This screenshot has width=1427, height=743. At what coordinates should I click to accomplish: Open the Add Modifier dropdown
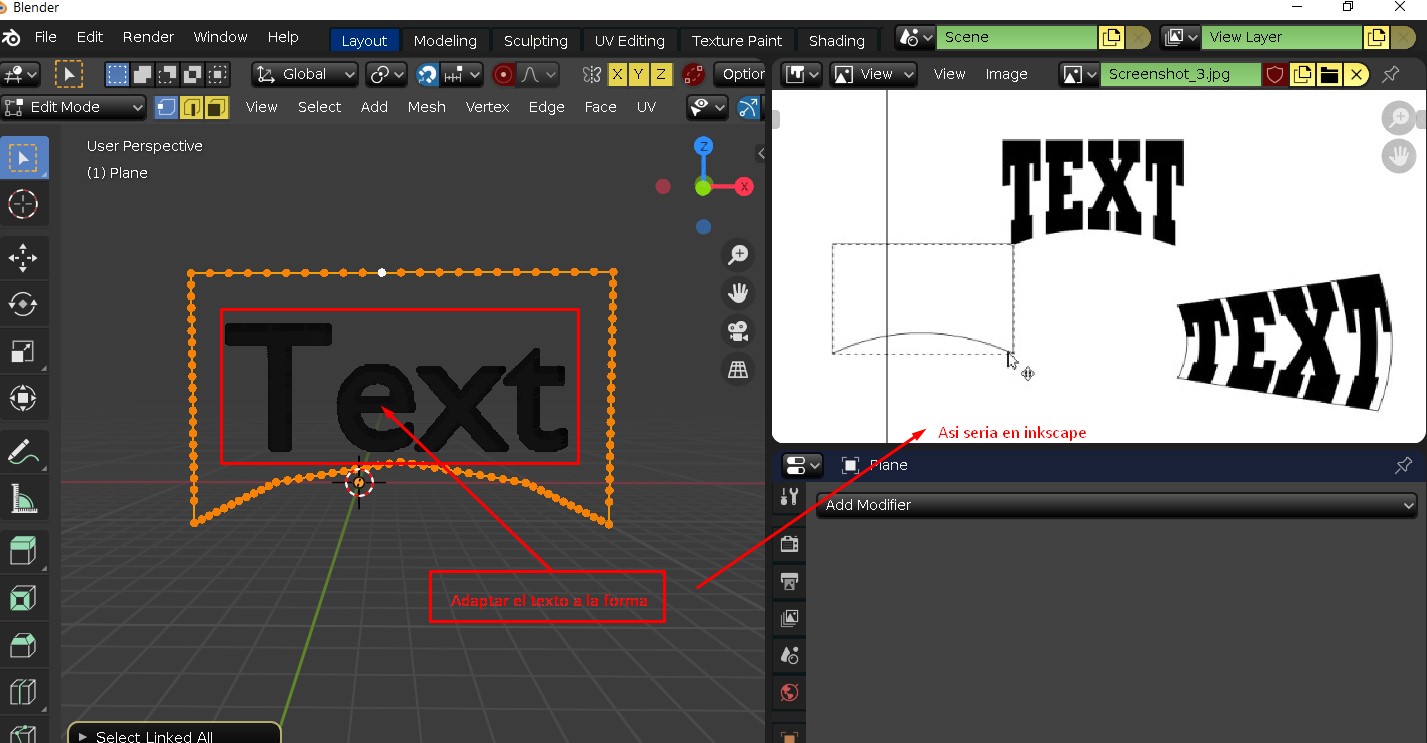(1117, 505)
